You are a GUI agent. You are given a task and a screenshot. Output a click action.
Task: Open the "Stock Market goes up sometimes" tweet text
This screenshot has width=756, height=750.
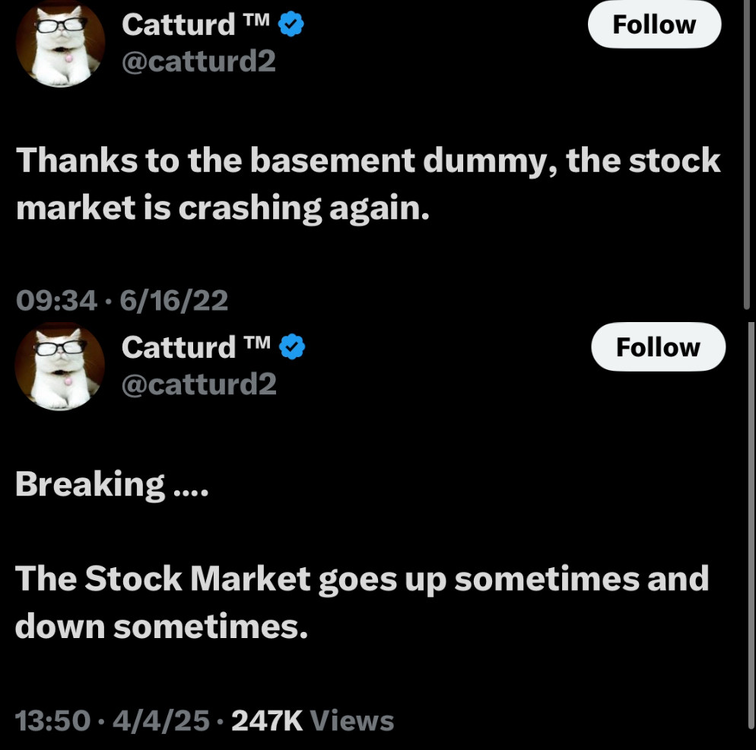coord(361,603)
